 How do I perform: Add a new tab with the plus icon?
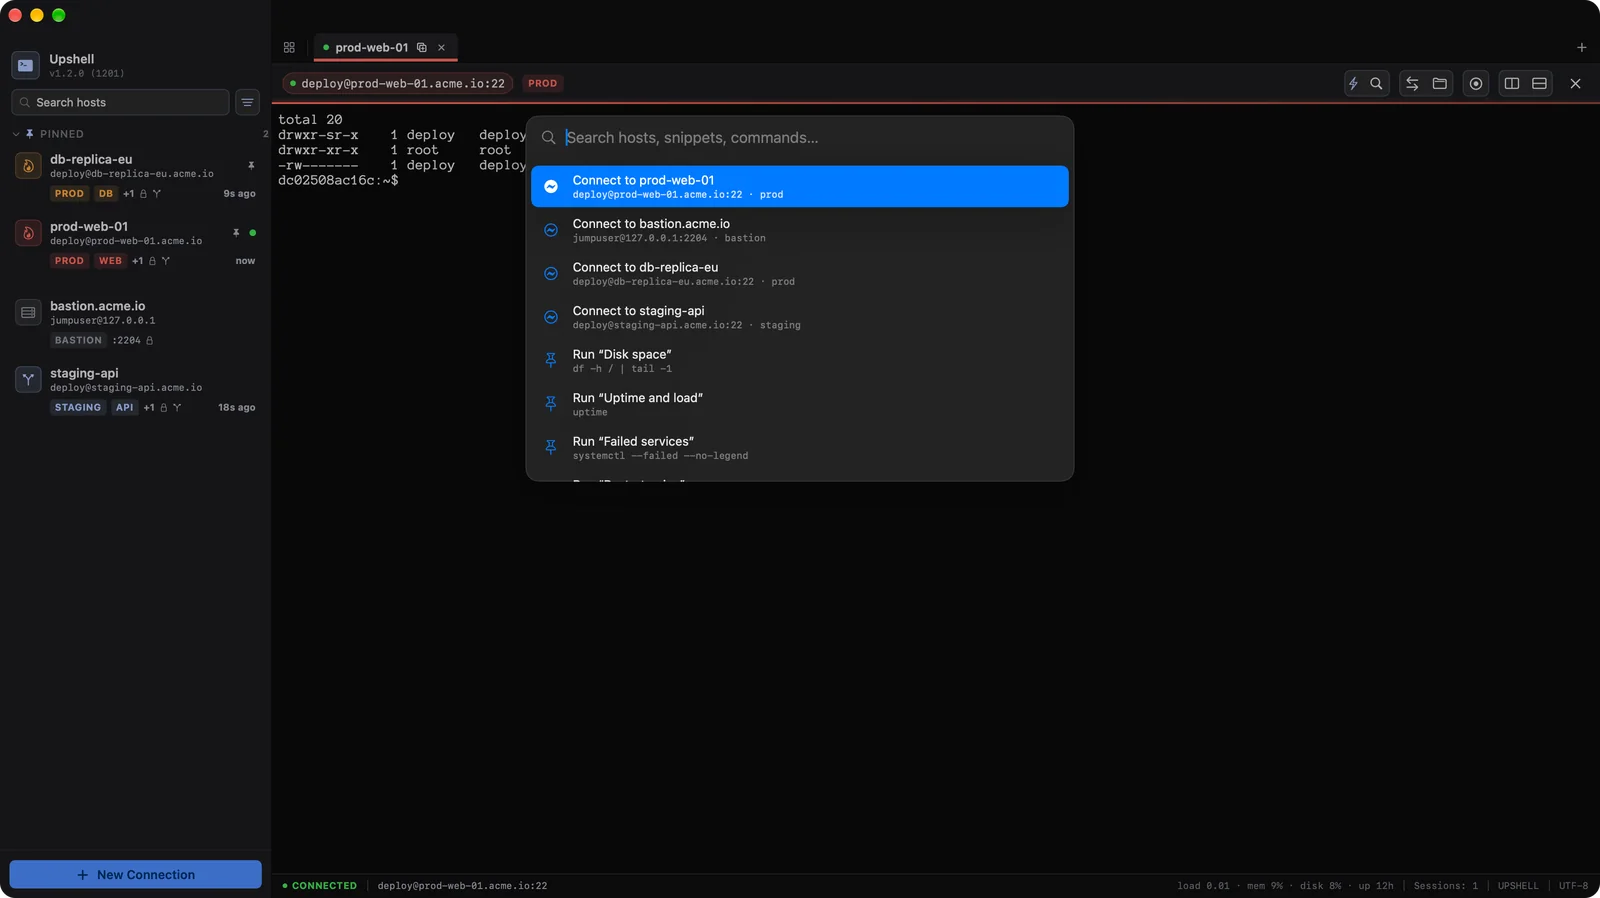(1581, 47)
